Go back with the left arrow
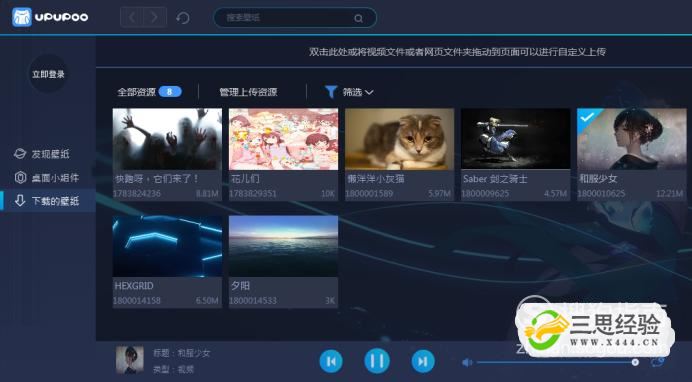 pos(132,18)
